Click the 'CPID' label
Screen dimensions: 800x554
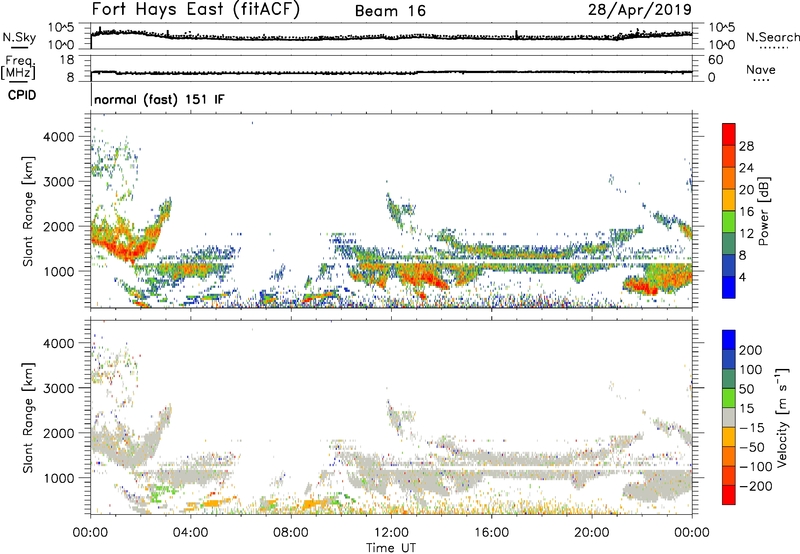coord(22,95)
